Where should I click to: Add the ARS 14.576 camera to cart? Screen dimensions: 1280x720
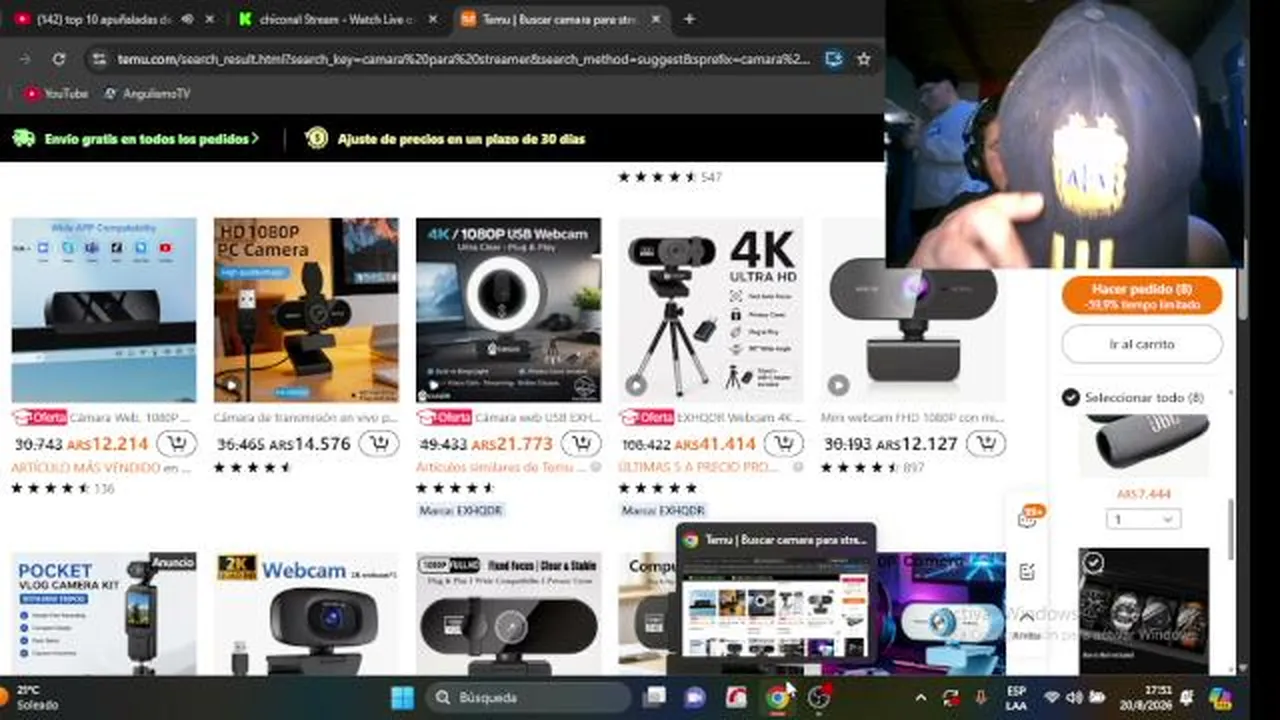click(x=379, y=443)
